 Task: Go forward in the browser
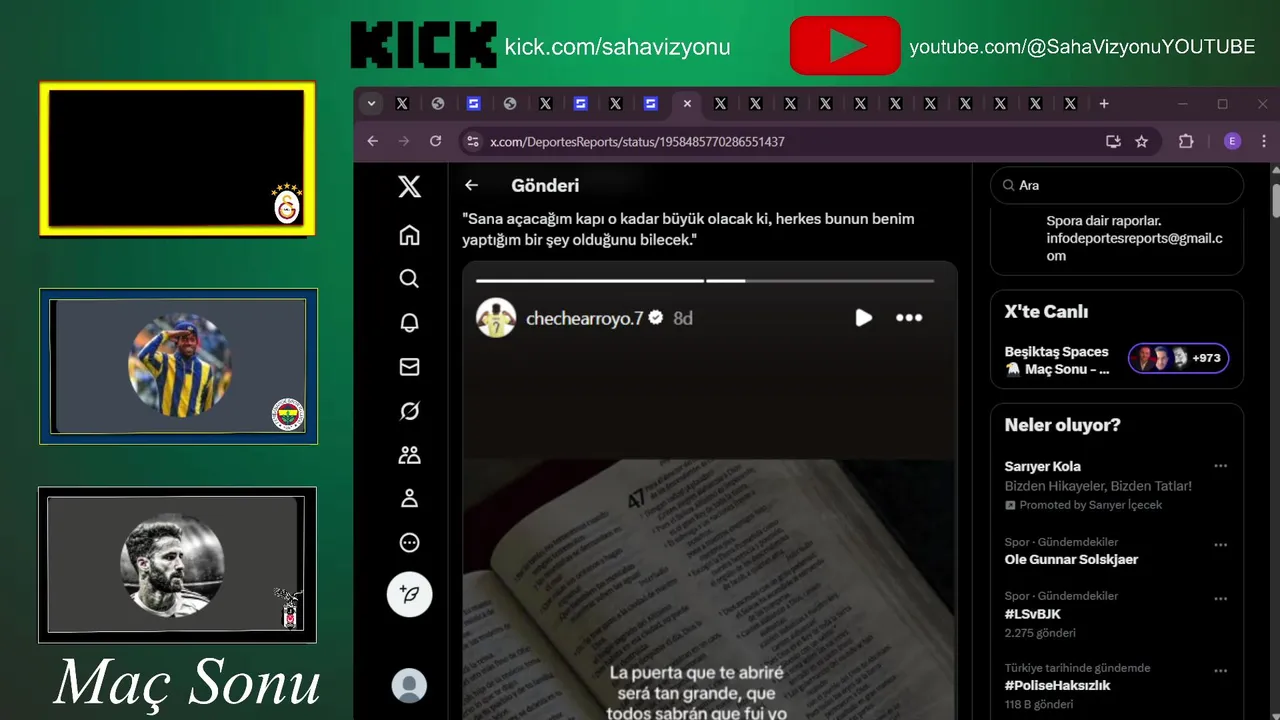pos(404,142)
